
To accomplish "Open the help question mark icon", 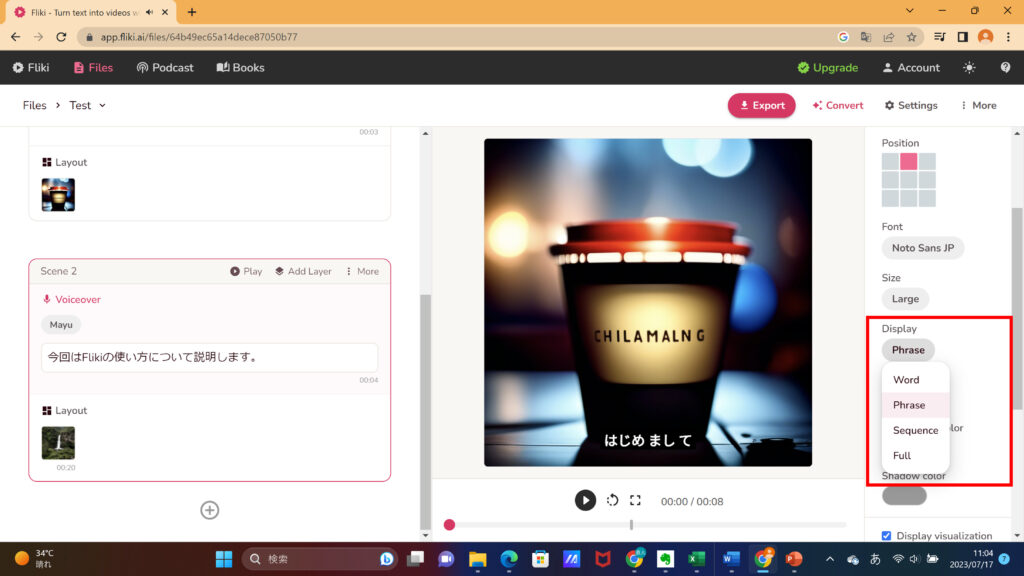I will pyautogui.click(x=1005, y=67).
